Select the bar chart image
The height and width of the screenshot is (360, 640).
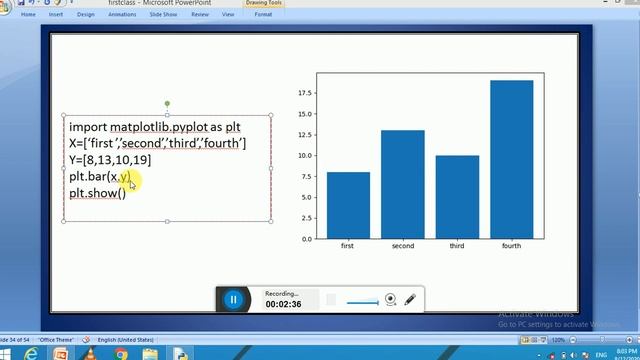421,161
